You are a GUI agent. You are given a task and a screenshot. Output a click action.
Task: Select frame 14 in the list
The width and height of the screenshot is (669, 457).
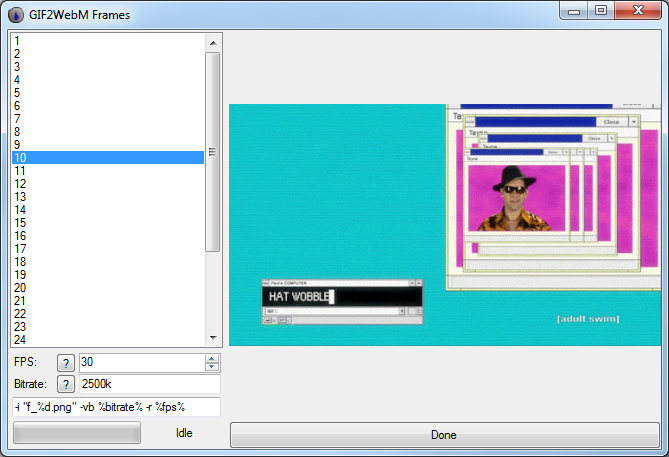coord(108,210)
